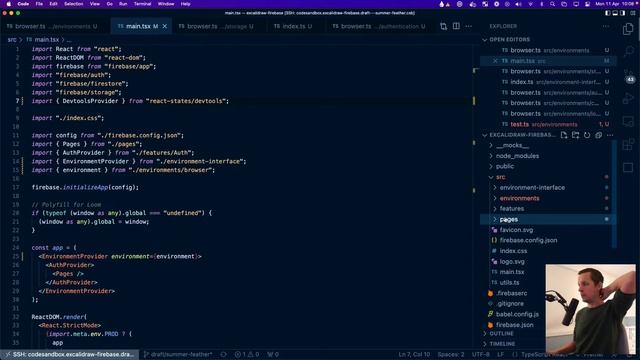Viewport: 640px width, 360px height.
Task: Click the Apple menu icon
Action: [x=8, y=4]
